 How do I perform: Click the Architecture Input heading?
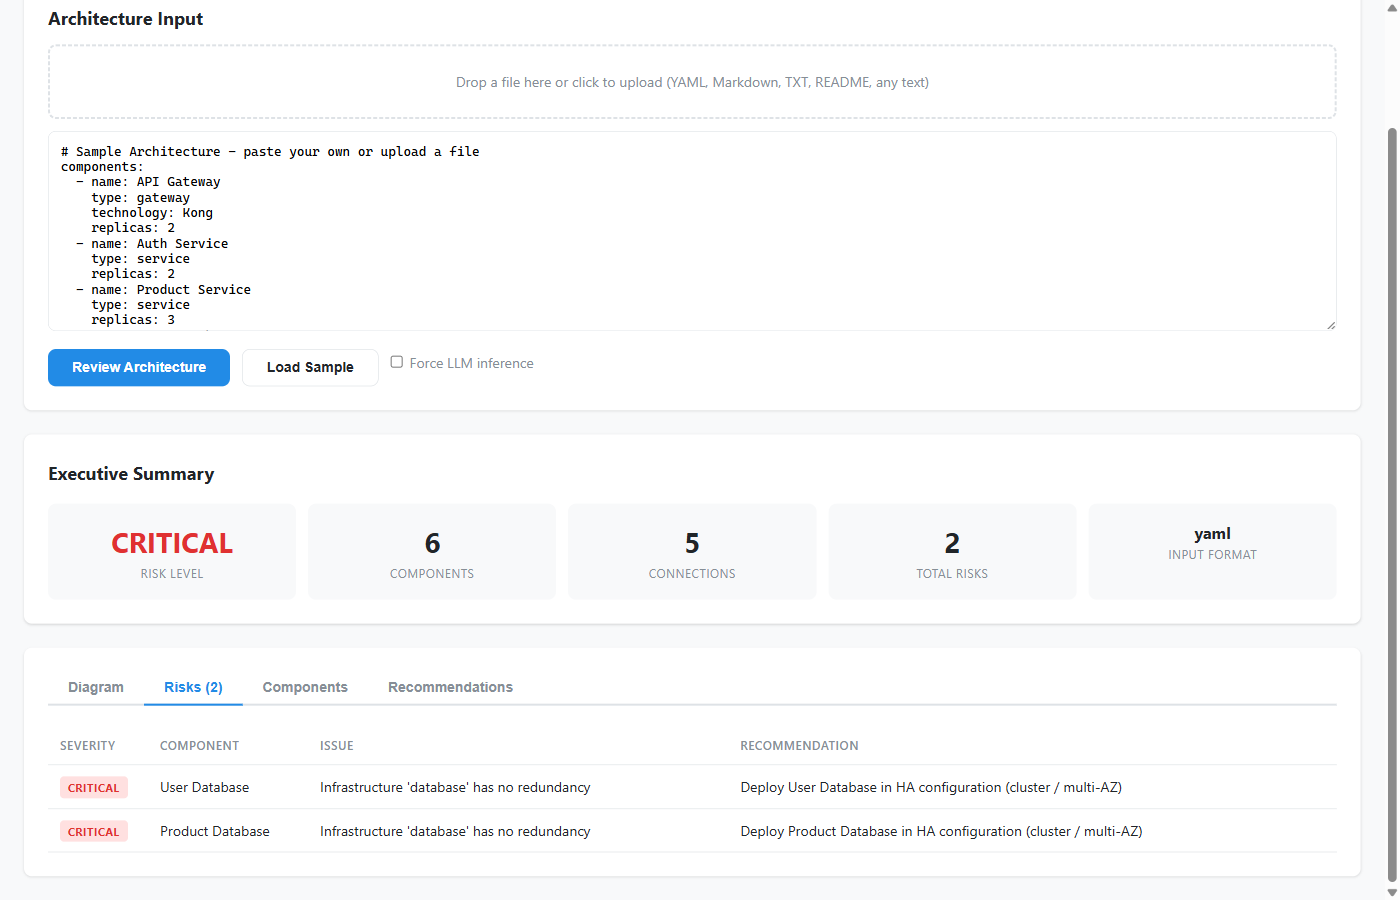coord(126,19)
